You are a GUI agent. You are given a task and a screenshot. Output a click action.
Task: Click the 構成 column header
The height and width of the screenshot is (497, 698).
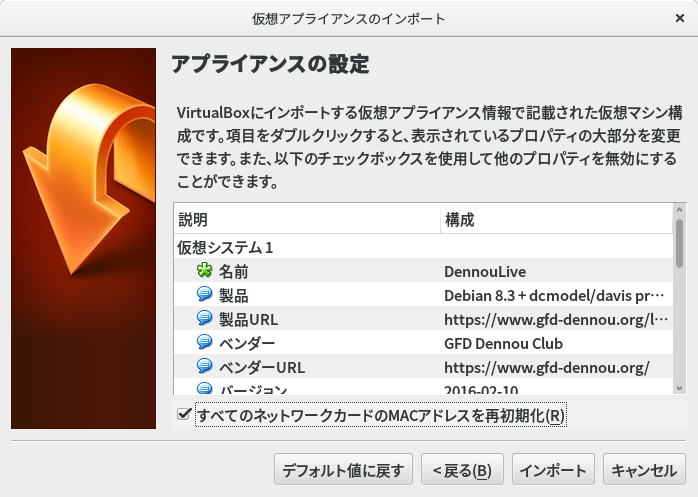click(x=556, y=219)
